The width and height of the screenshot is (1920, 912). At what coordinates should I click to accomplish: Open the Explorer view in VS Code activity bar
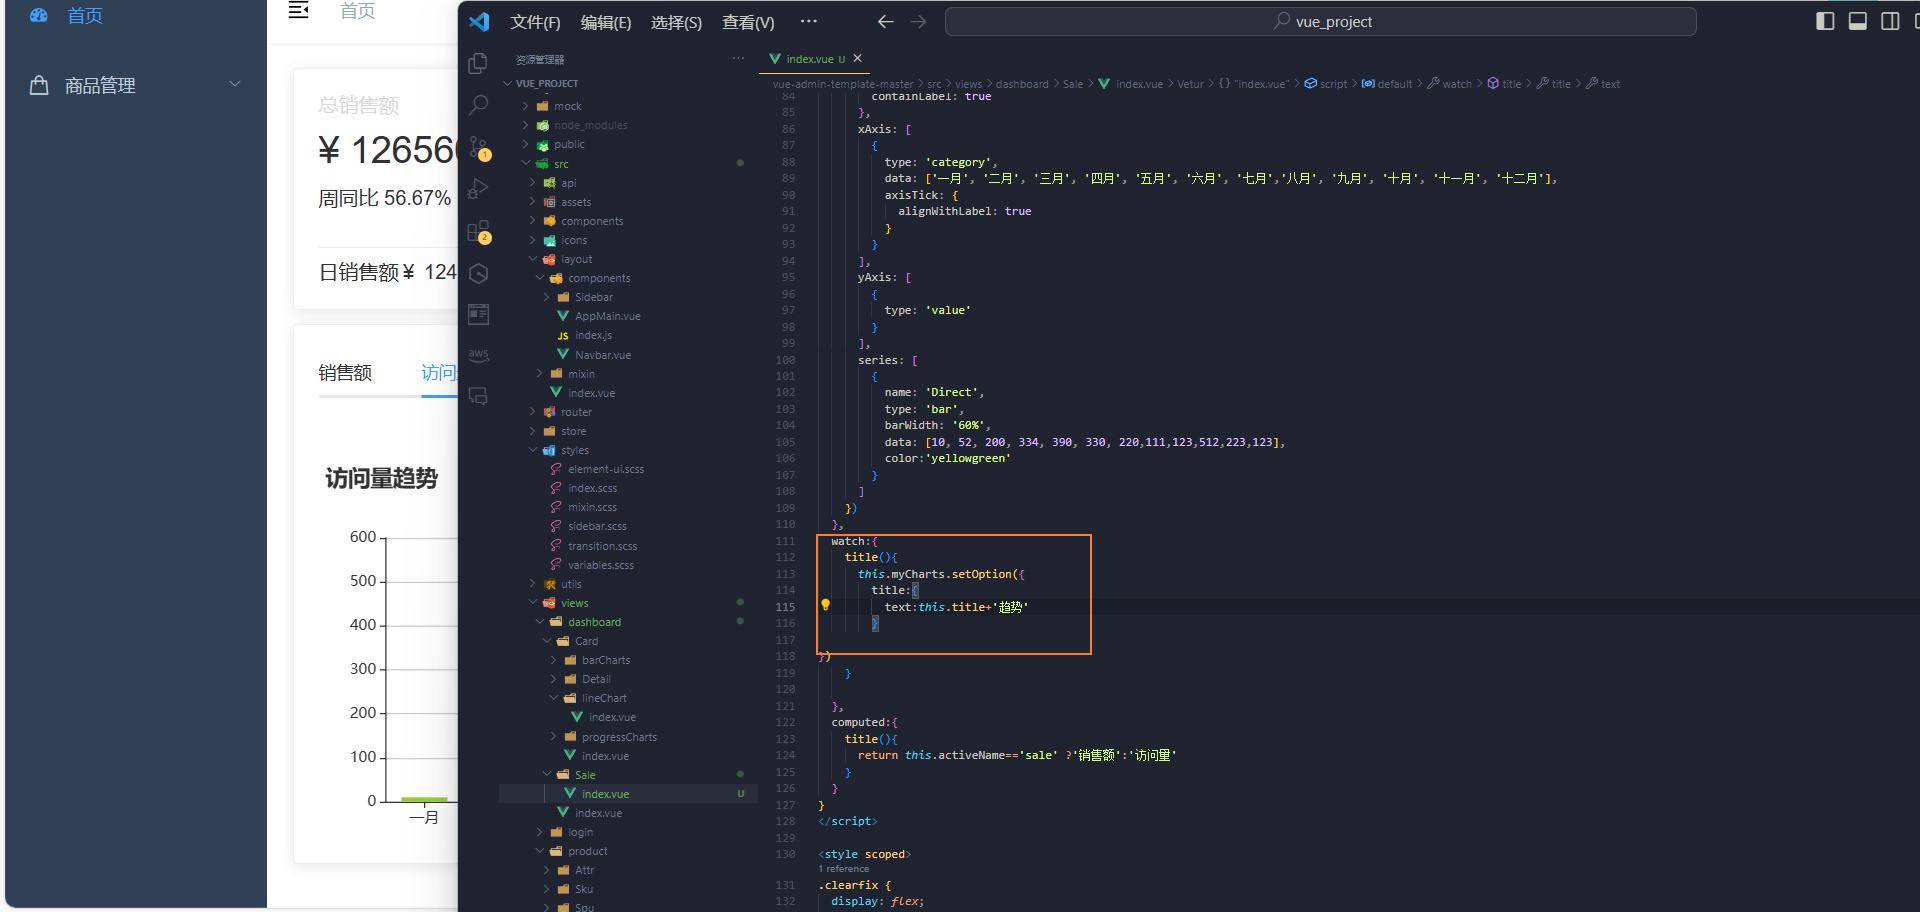point(478,63)
